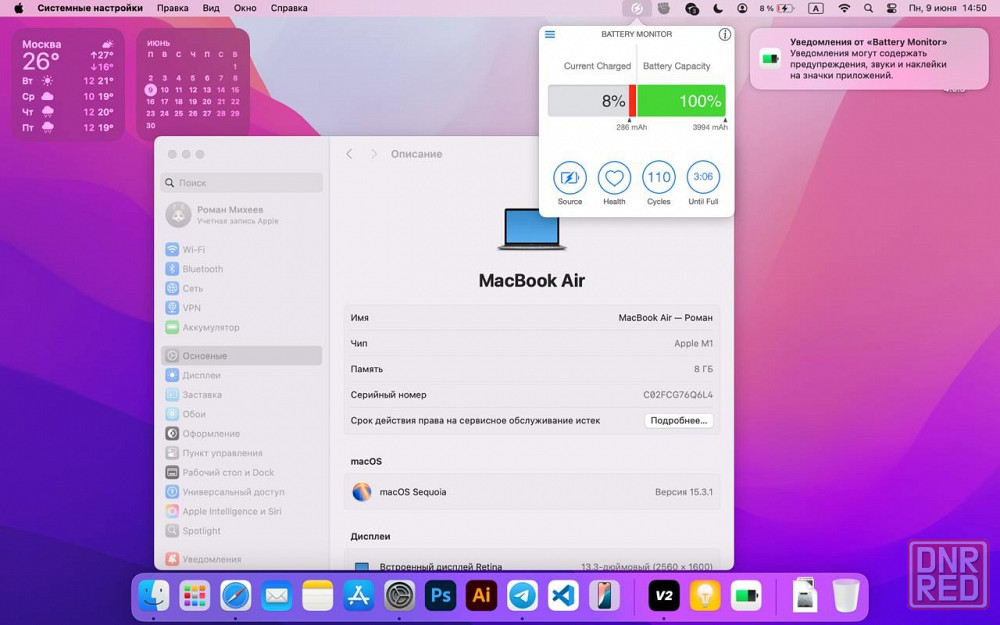Click the Поиск search field
Viewport: 1000px width, 625px height.
click(x=242, y=182)
